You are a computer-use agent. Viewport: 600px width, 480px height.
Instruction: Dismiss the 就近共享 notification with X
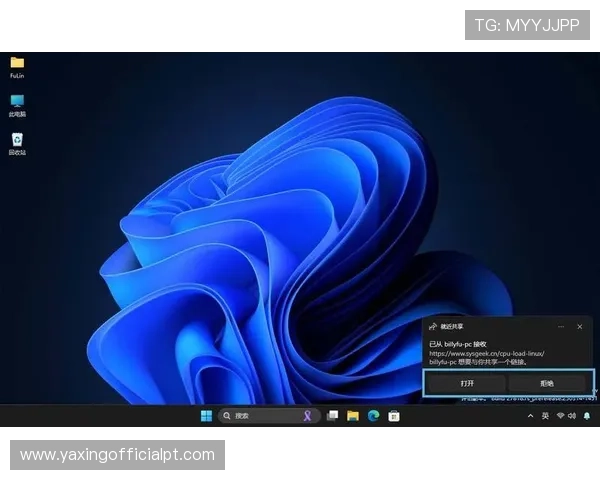point(580,326)
